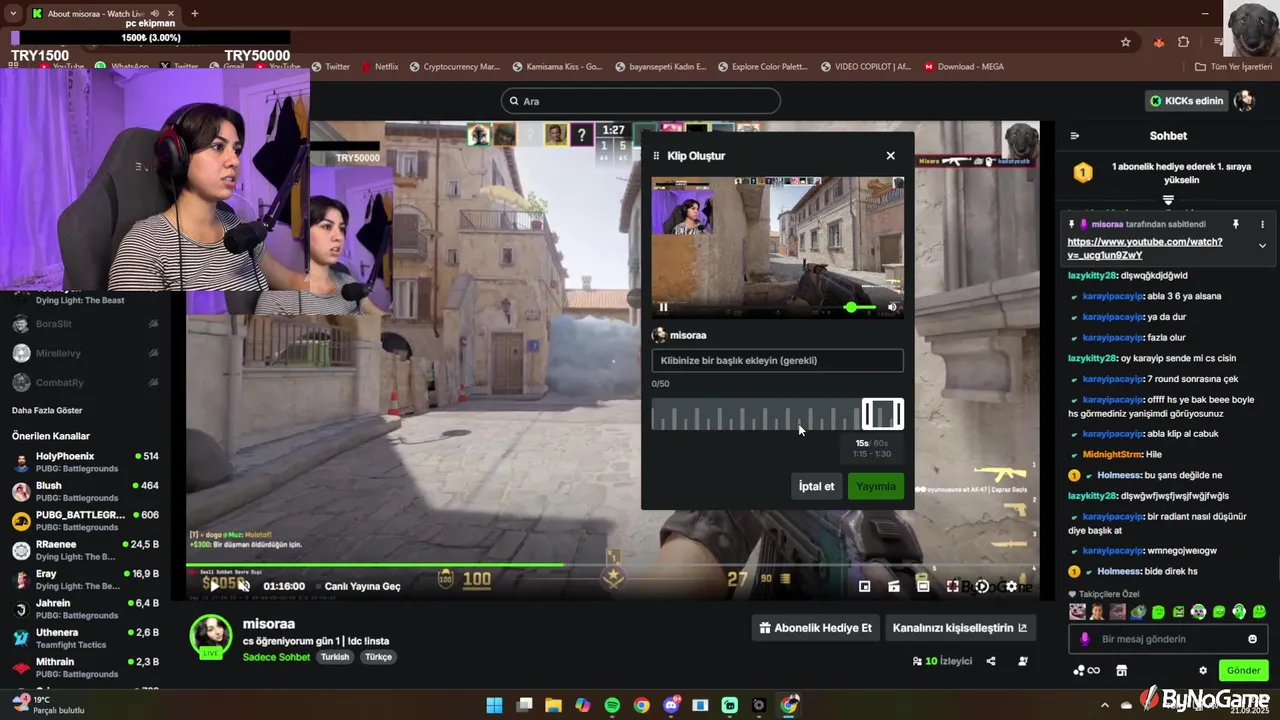Click the Klip Oluştur drag handle icon

point(657,156)
